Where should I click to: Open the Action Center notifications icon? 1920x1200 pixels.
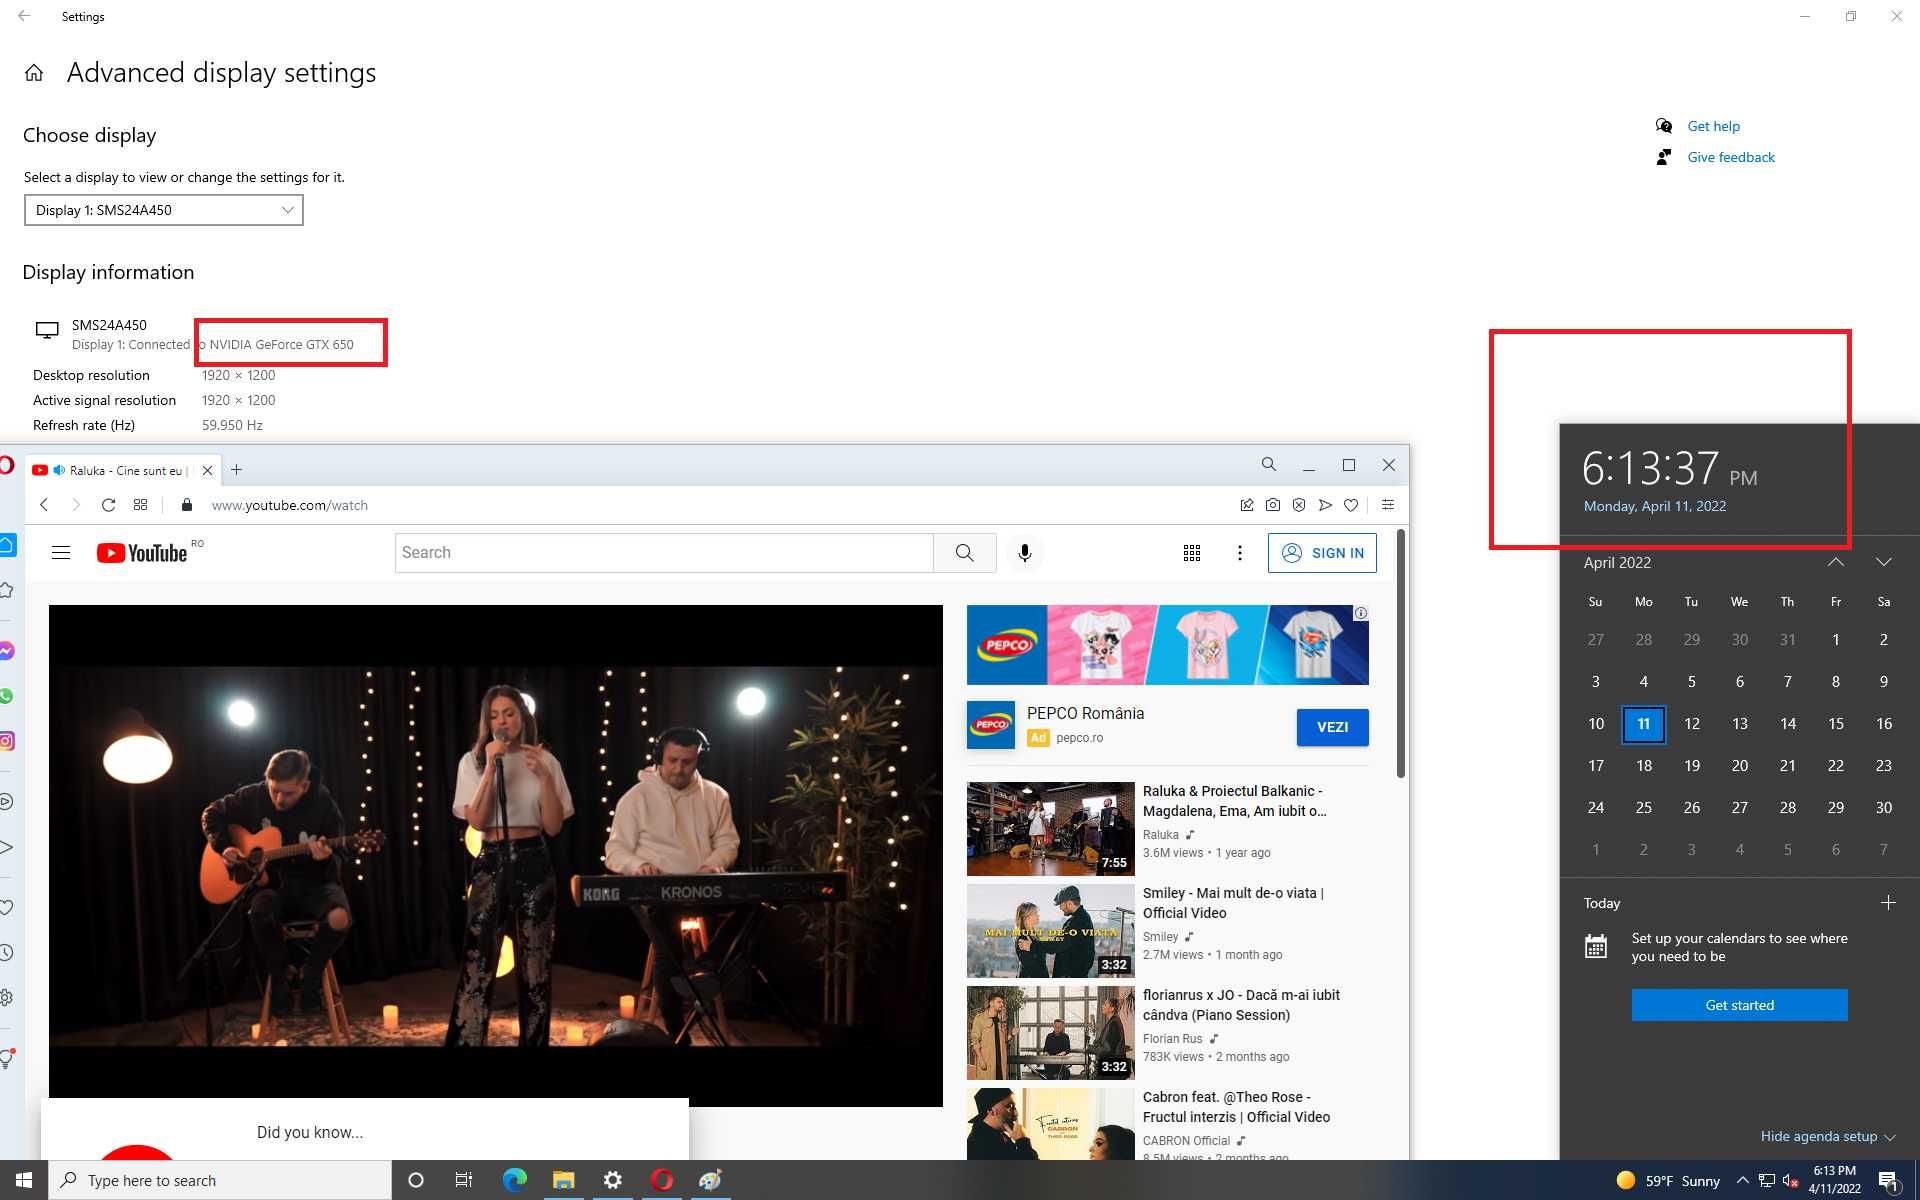point(1888,1180)
